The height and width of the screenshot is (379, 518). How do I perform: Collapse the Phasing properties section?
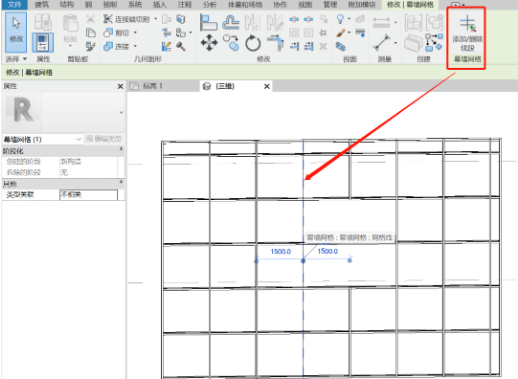pyautogui.click(x=121, y=149)
